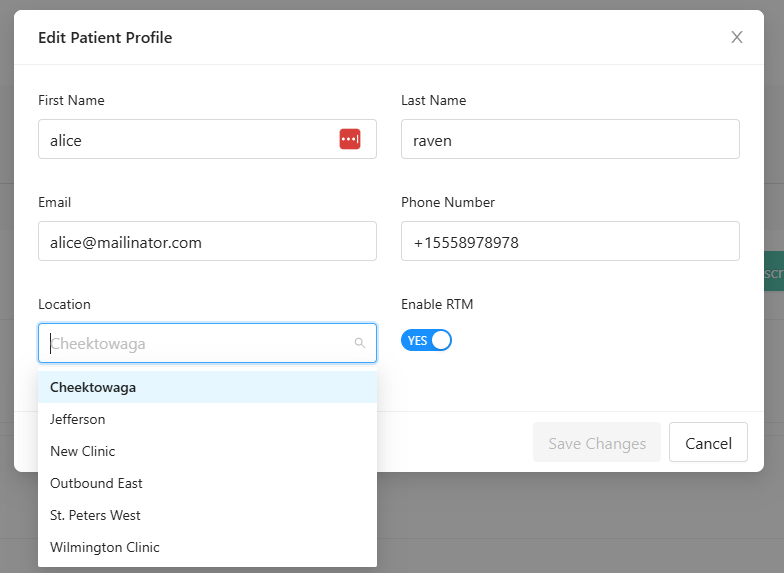Click the Location search combo box
Viewport: 784px width, 573px height.
(200, 343)
